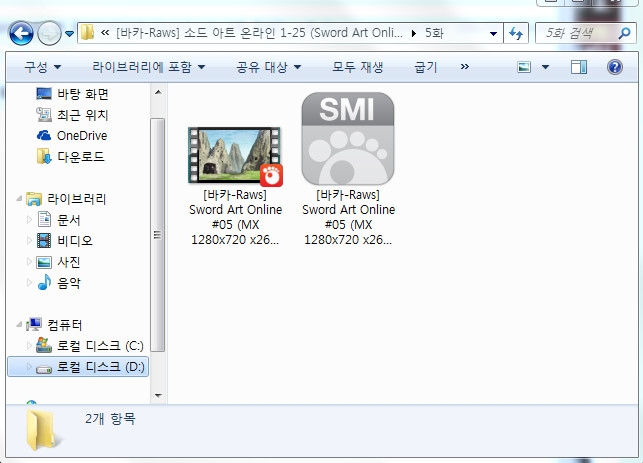Refresh the folder with the refresh button
Image resolution: width=643 pixels, height=463 pixels.
coord(516,33)
